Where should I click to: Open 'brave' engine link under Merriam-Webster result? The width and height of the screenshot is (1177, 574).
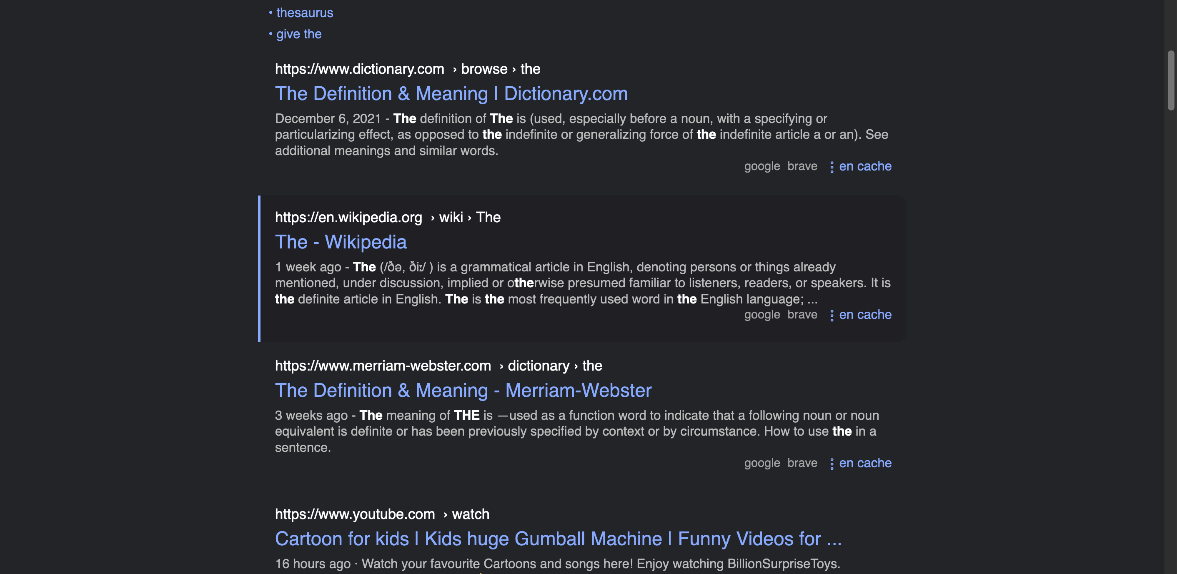tap(802, 464)
